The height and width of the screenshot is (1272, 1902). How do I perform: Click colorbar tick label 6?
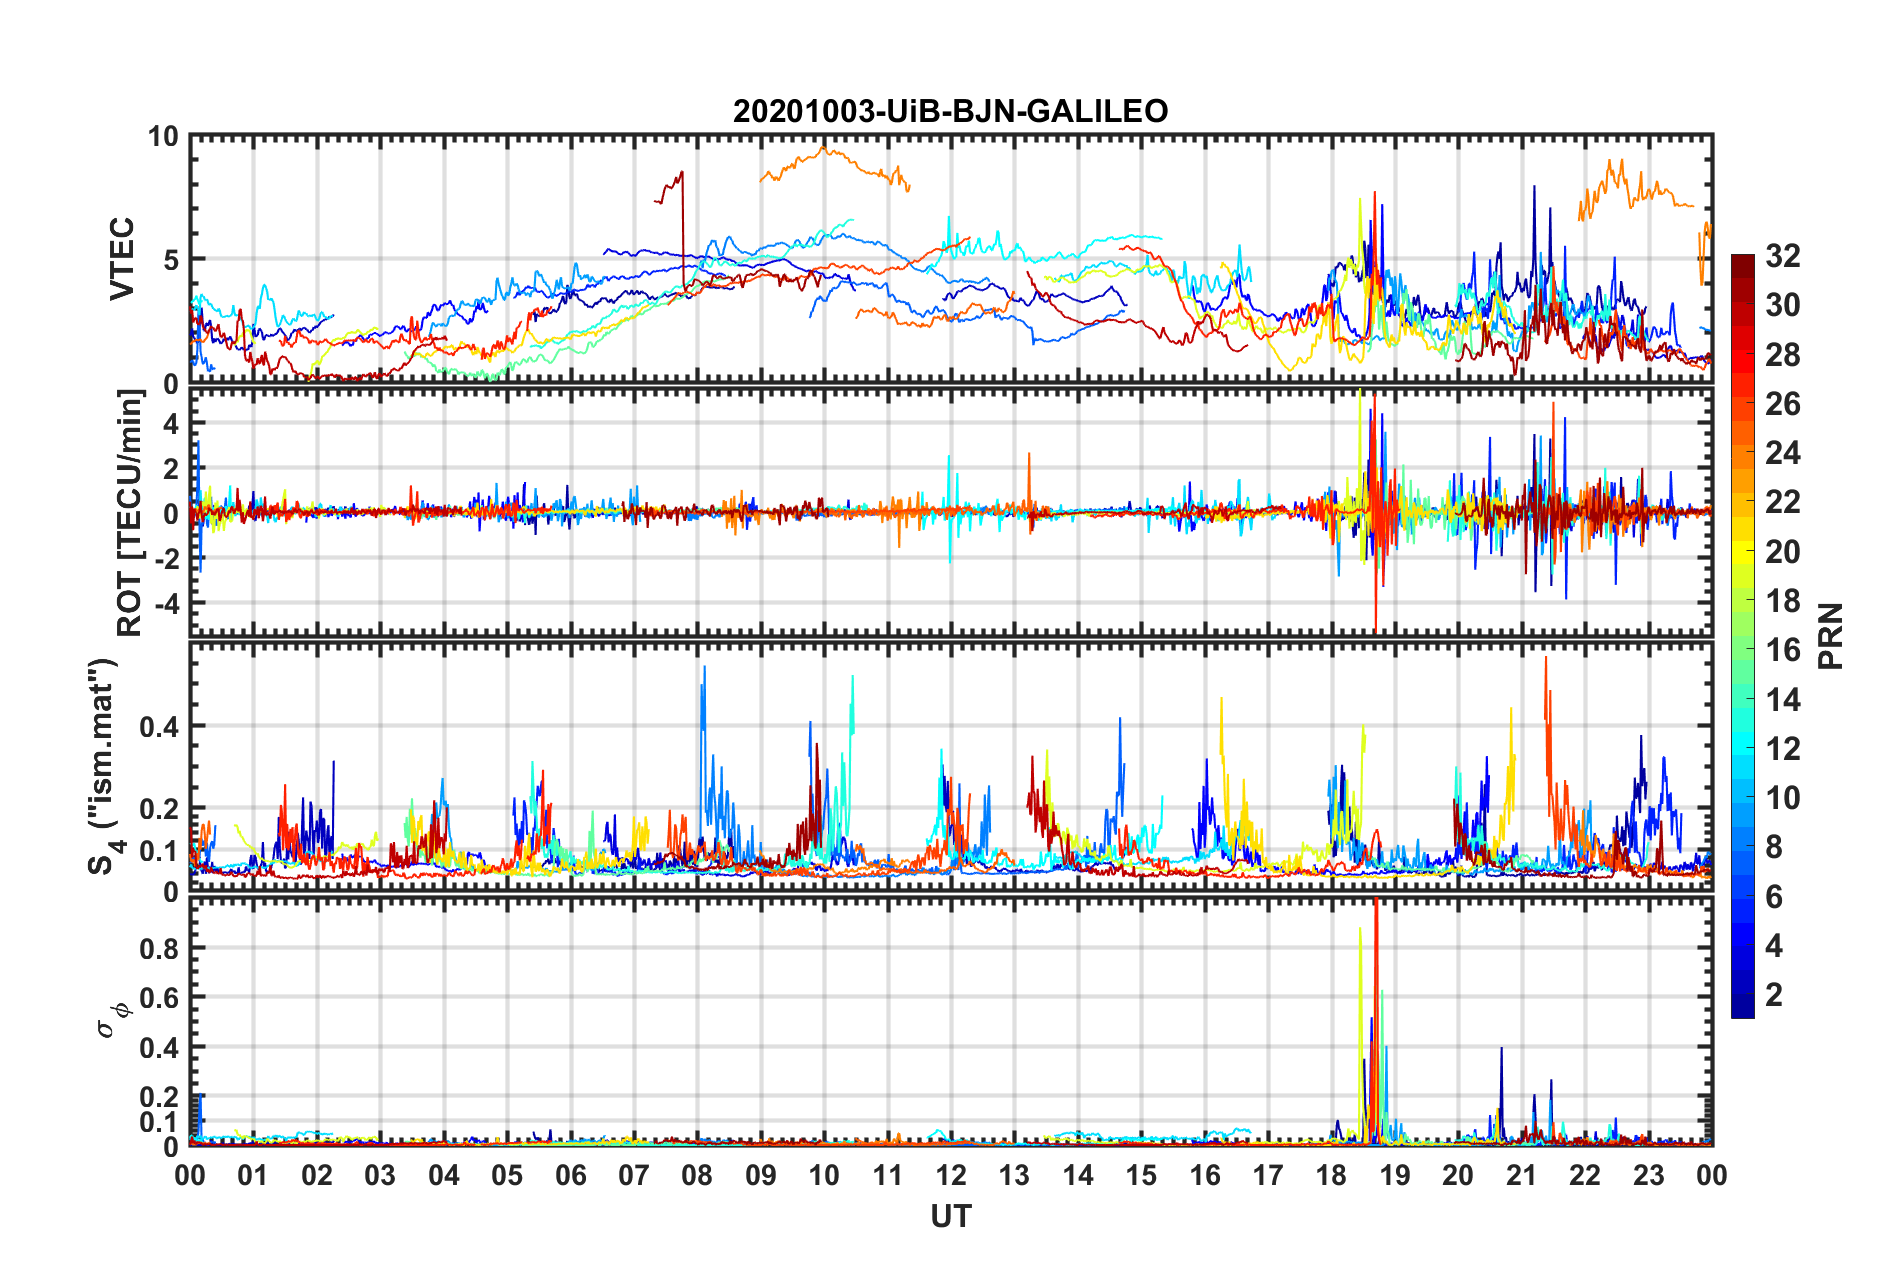[1774, 897]
